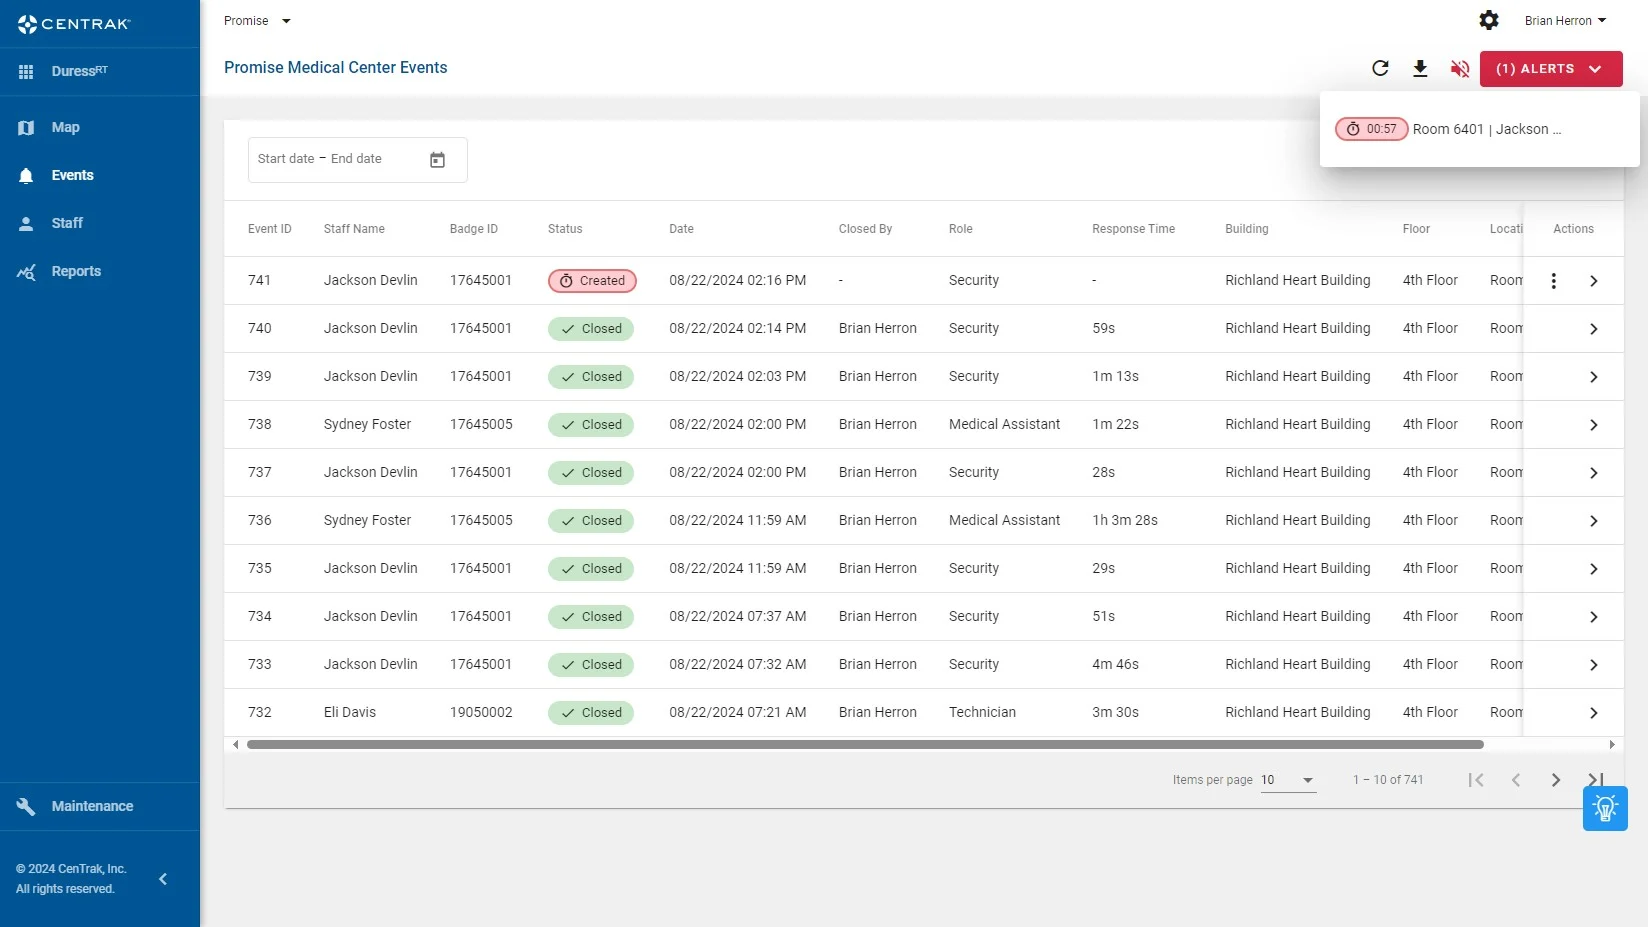Sort by the Response Time column header
Viewport: 1648px width, 927px height.
coord(1133,229)
